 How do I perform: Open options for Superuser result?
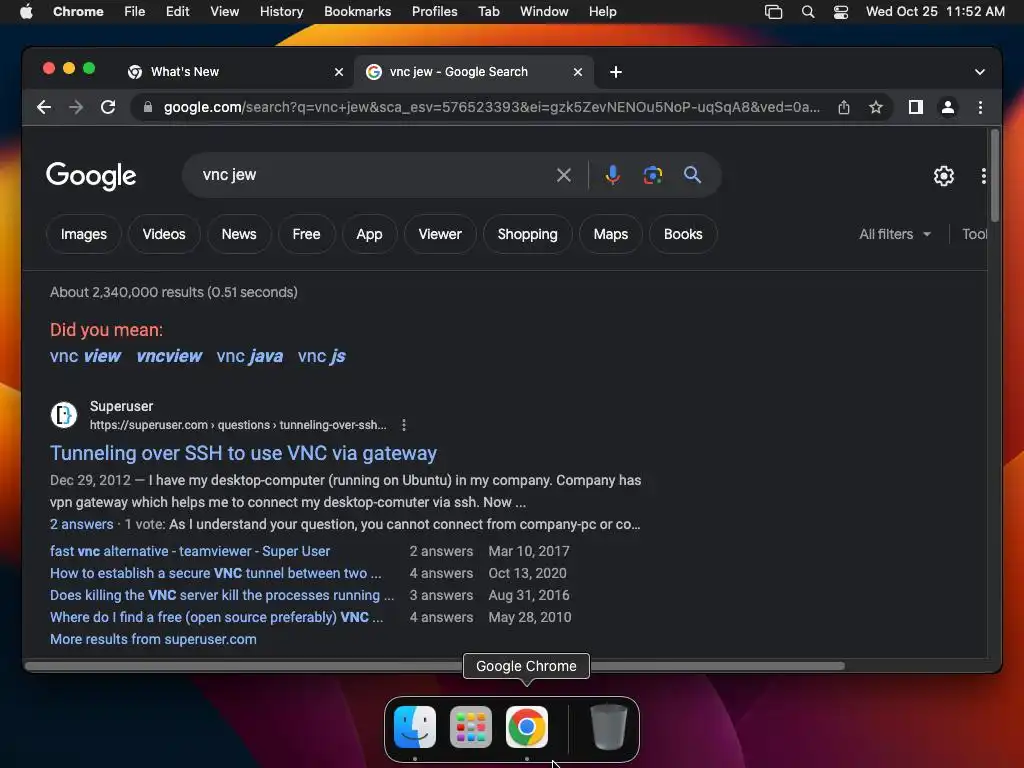point(404,425)
